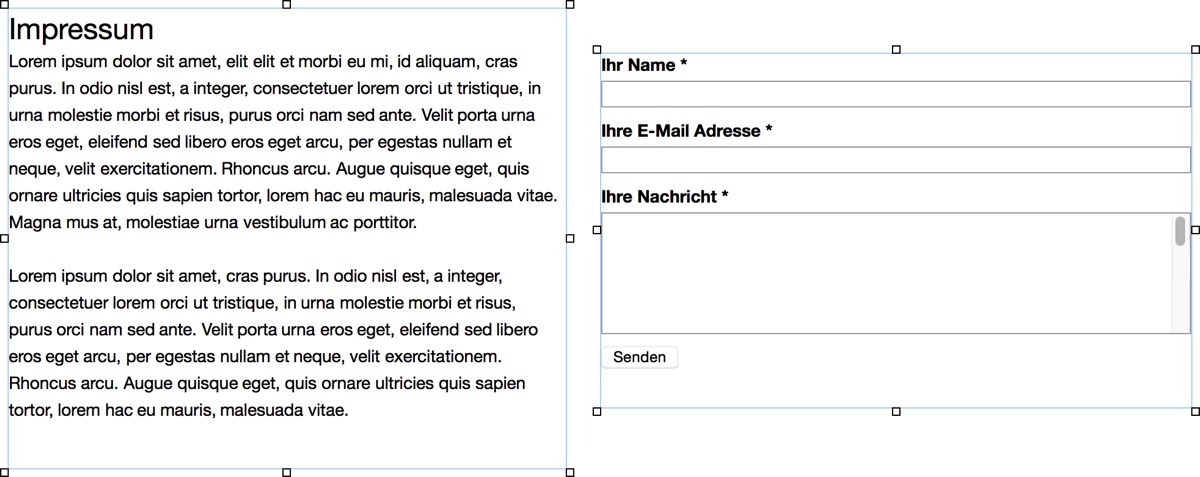Select bottom-left handle of the Impressum box

[5, 471]
